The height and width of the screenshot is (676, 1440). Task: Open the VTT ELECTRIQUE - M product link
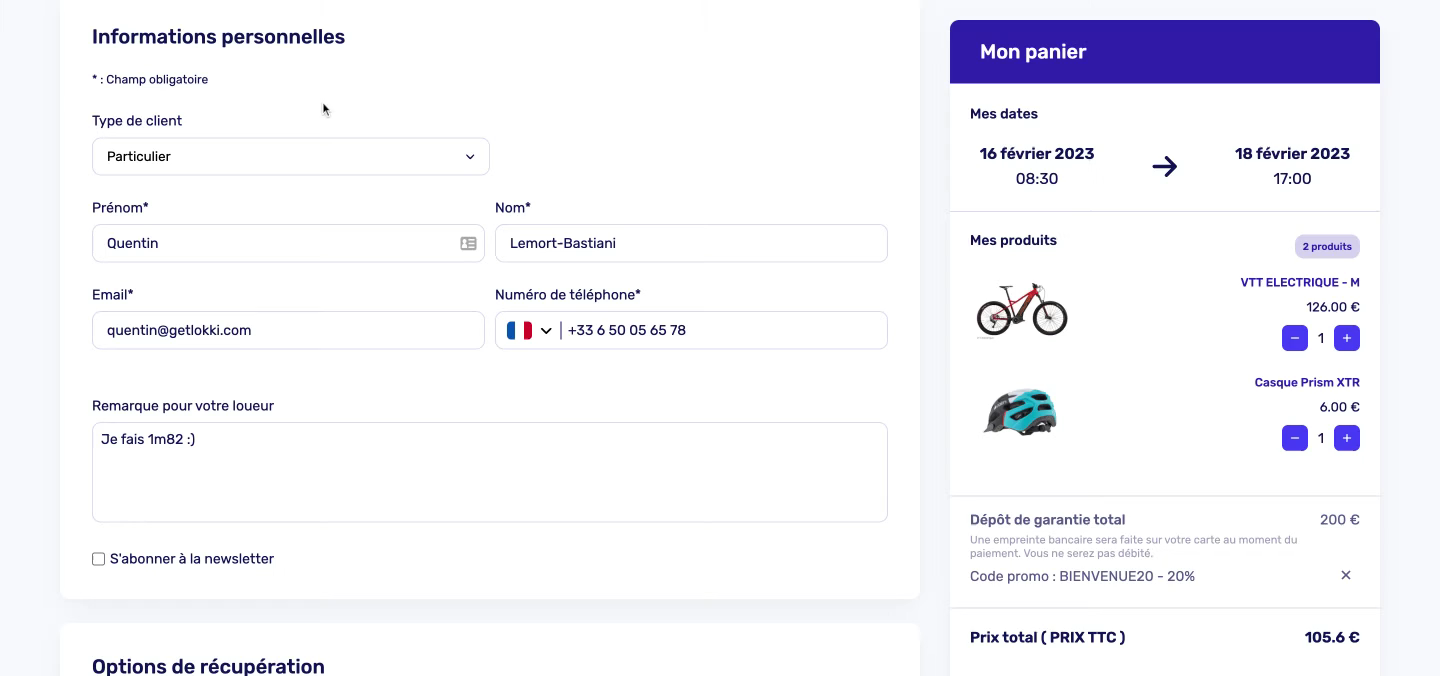[x=1300, y=282]
